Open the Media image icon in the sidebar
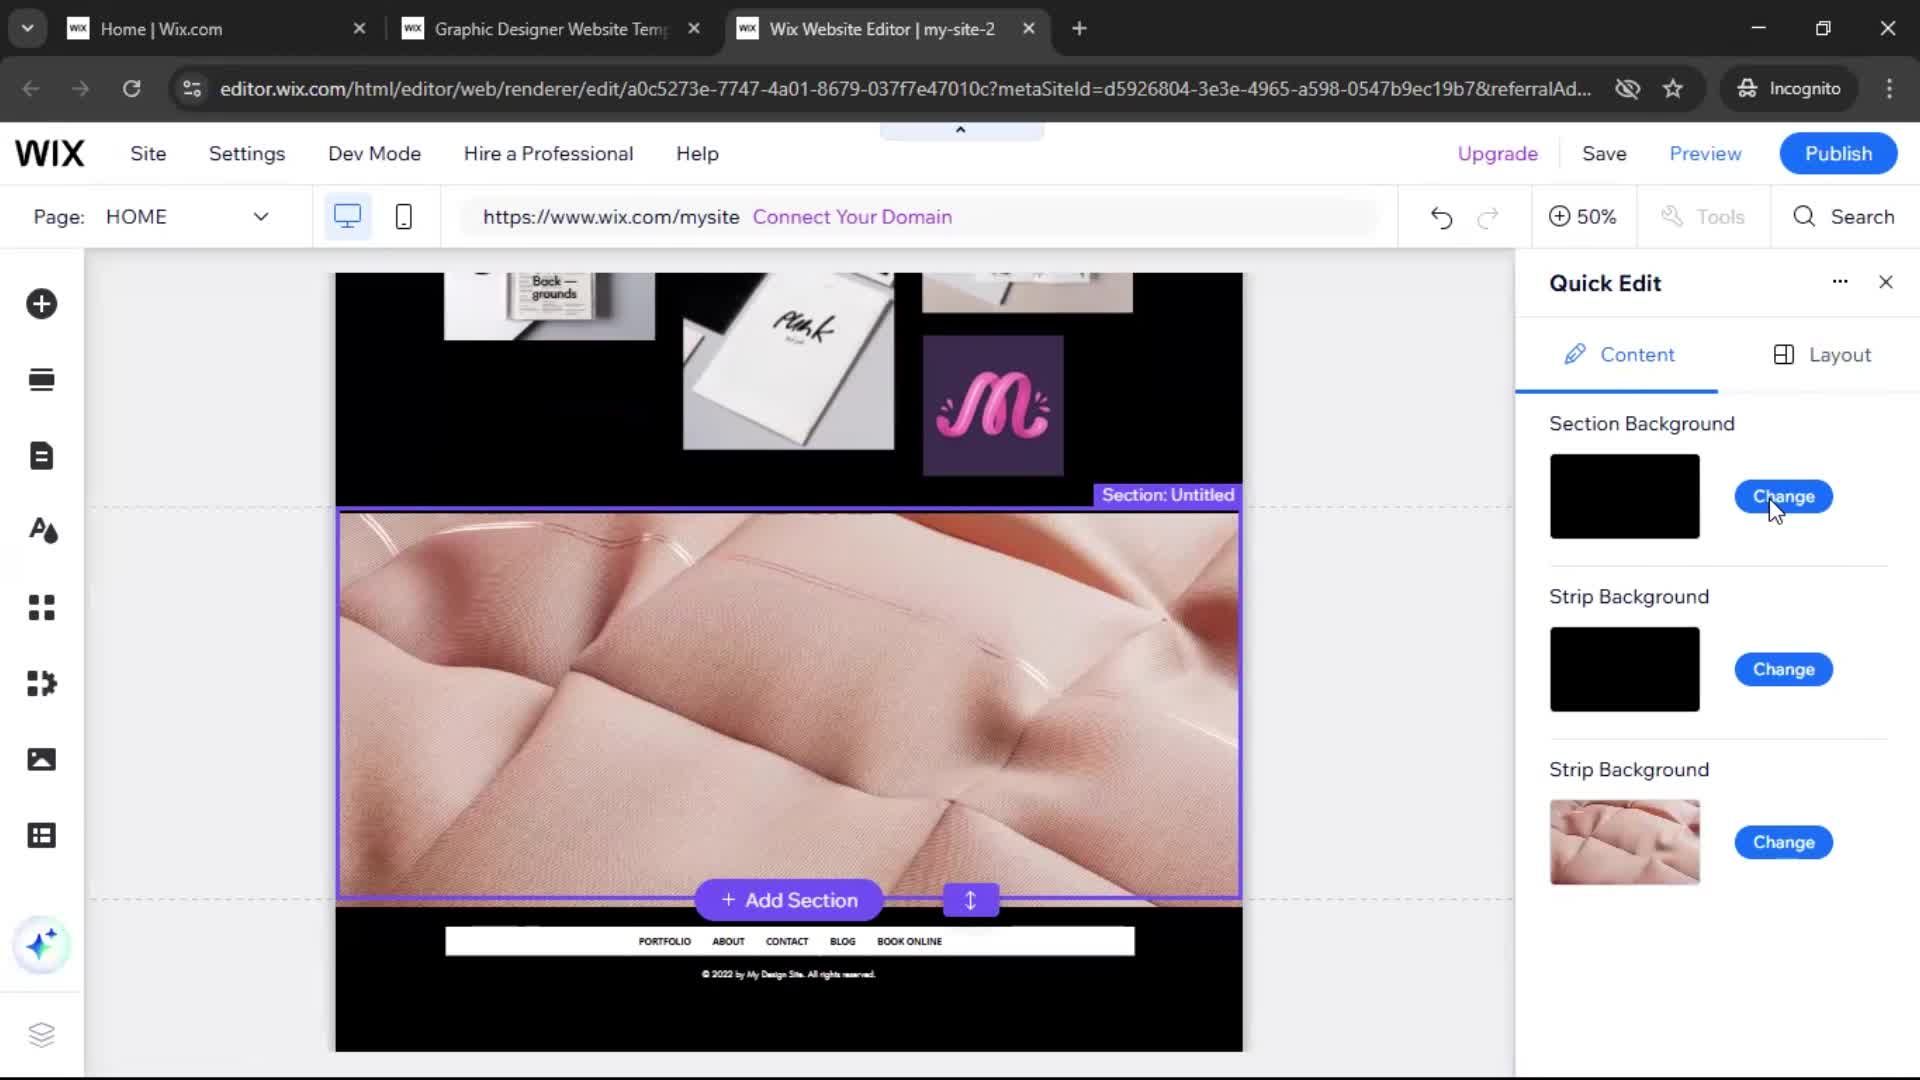Screen dimensions: 1920x1080 click(41, 759)
